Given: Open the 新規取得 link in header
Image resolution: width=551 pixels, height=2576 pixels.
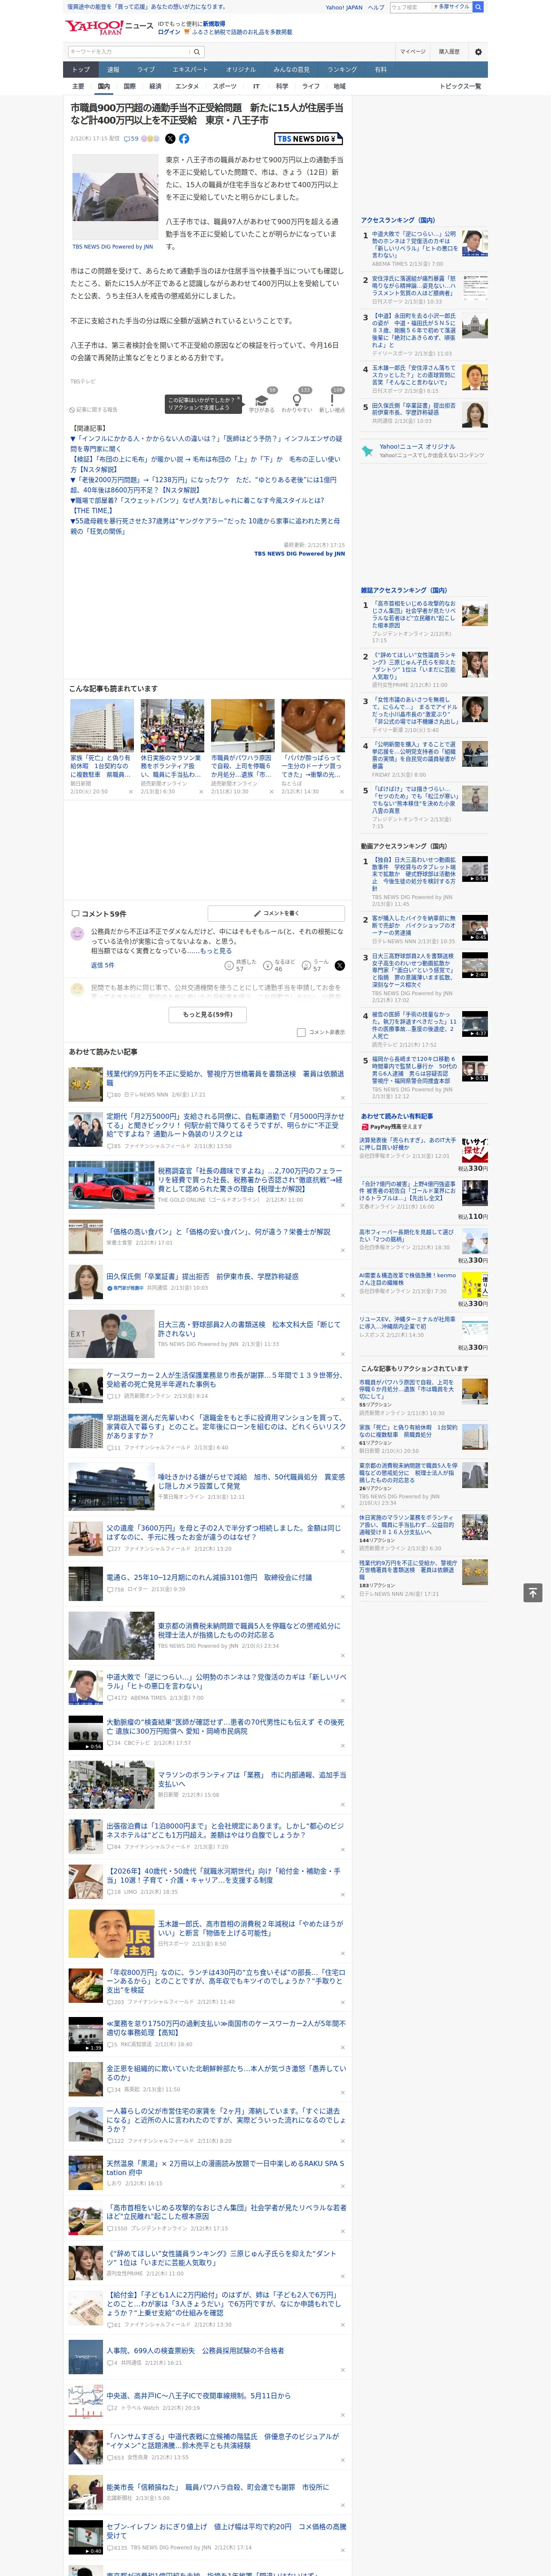Looking at the screenshot, I should [214, 23].
